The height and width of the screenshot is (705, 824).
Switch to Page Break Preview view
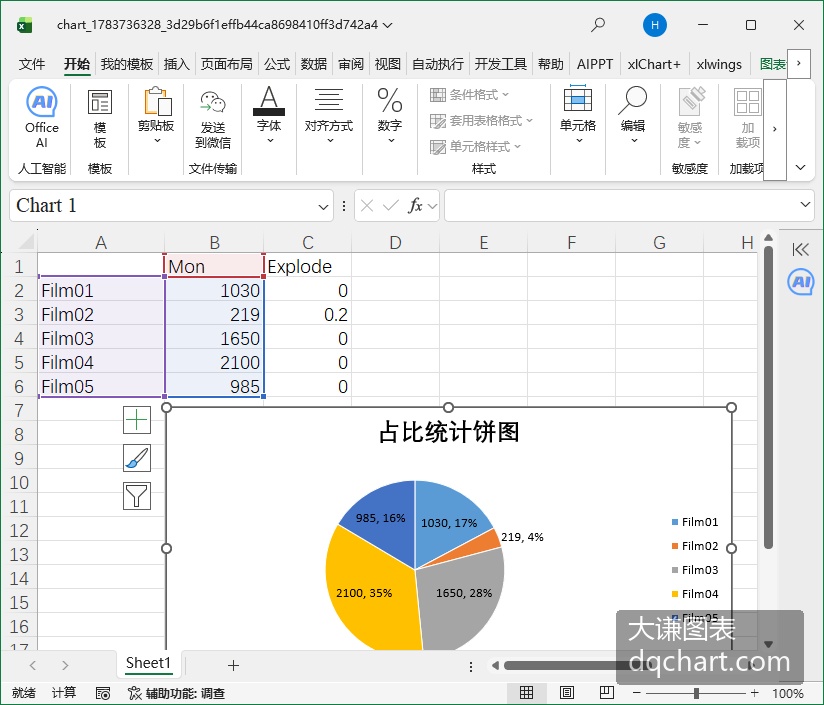point(606,693)
